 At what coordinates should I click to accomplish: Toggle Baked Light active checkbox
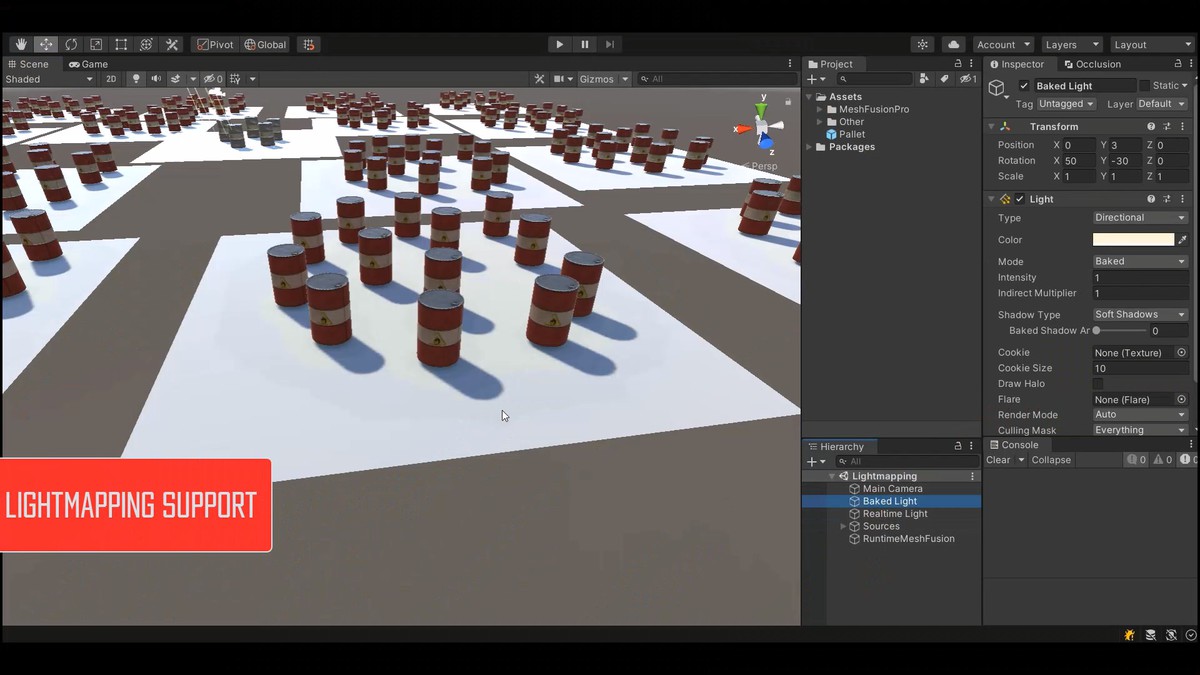pyautogui.click(x=1024, y=86)
